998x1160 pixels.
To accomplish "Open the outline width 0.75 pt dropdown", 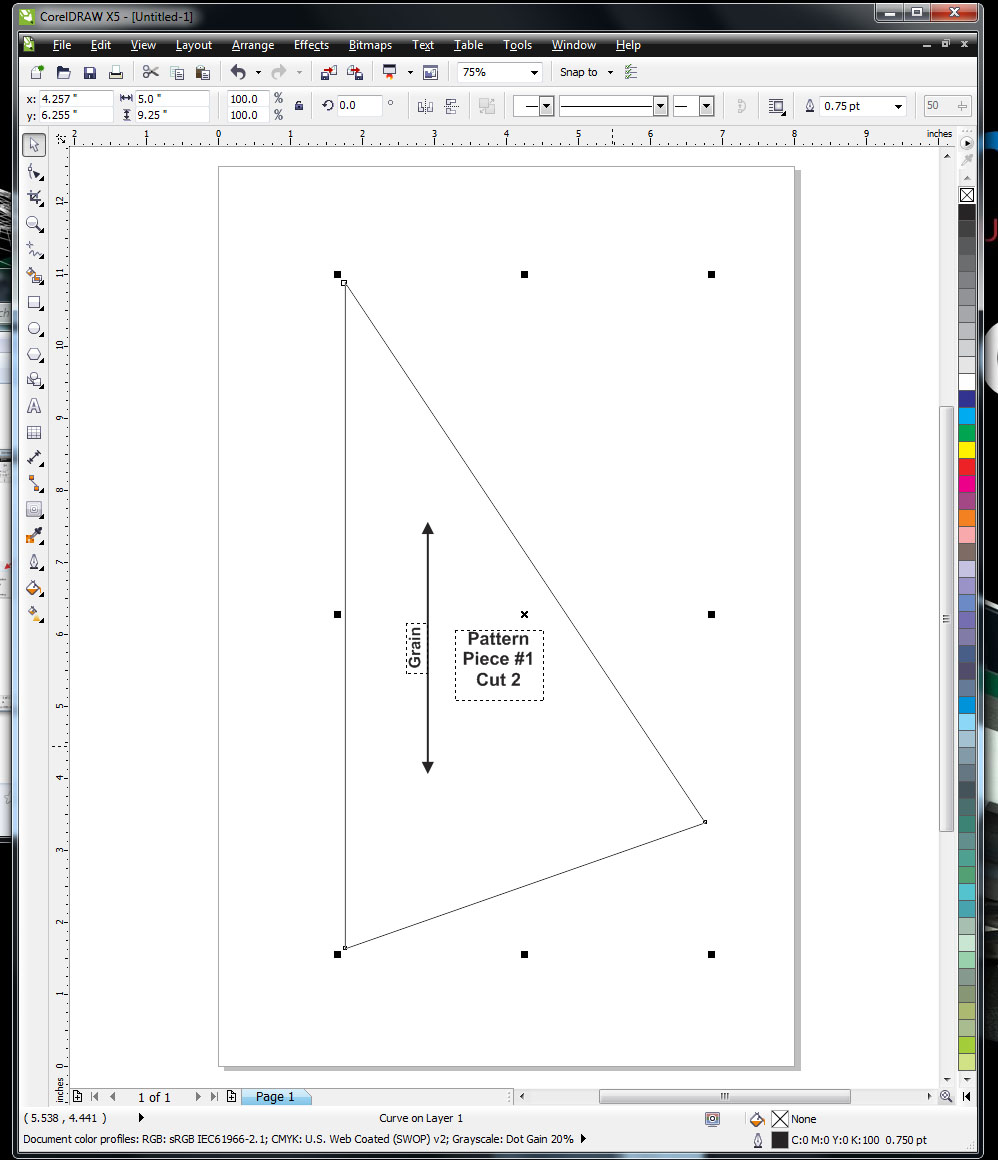I will (x=898, y=107).
